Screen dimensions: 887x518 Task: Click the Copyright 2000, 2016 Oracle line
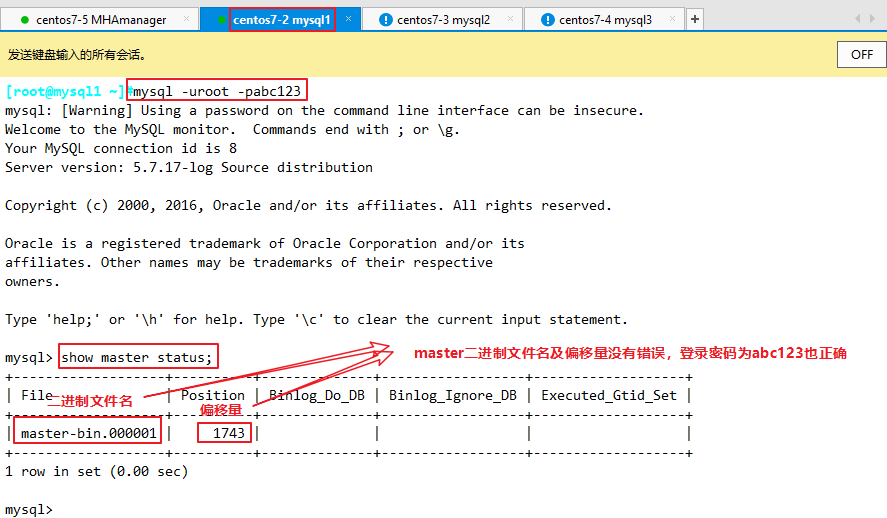pos(308,206)
